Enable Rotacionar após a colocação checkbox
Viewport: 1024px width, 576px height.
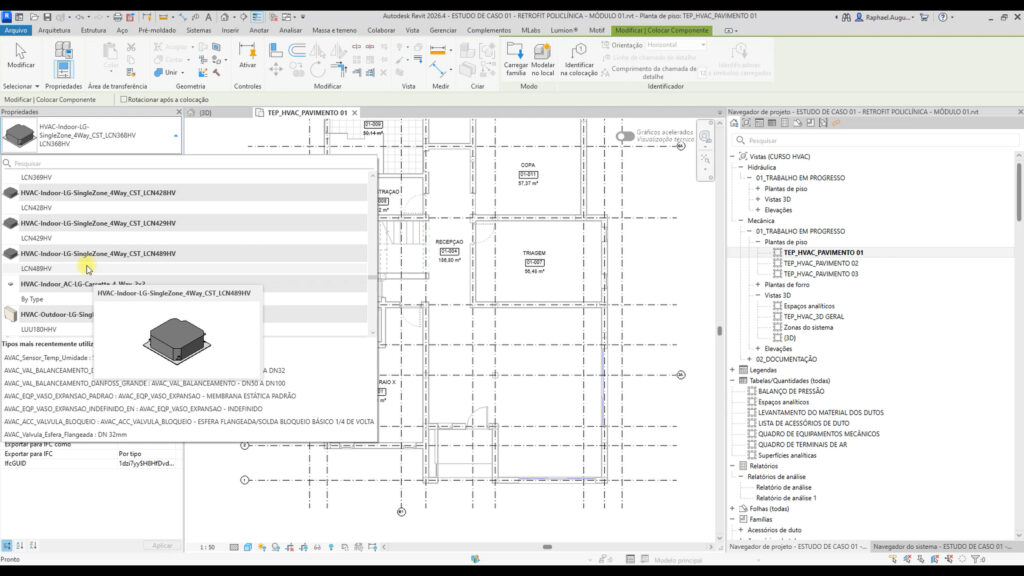point(123,99)
